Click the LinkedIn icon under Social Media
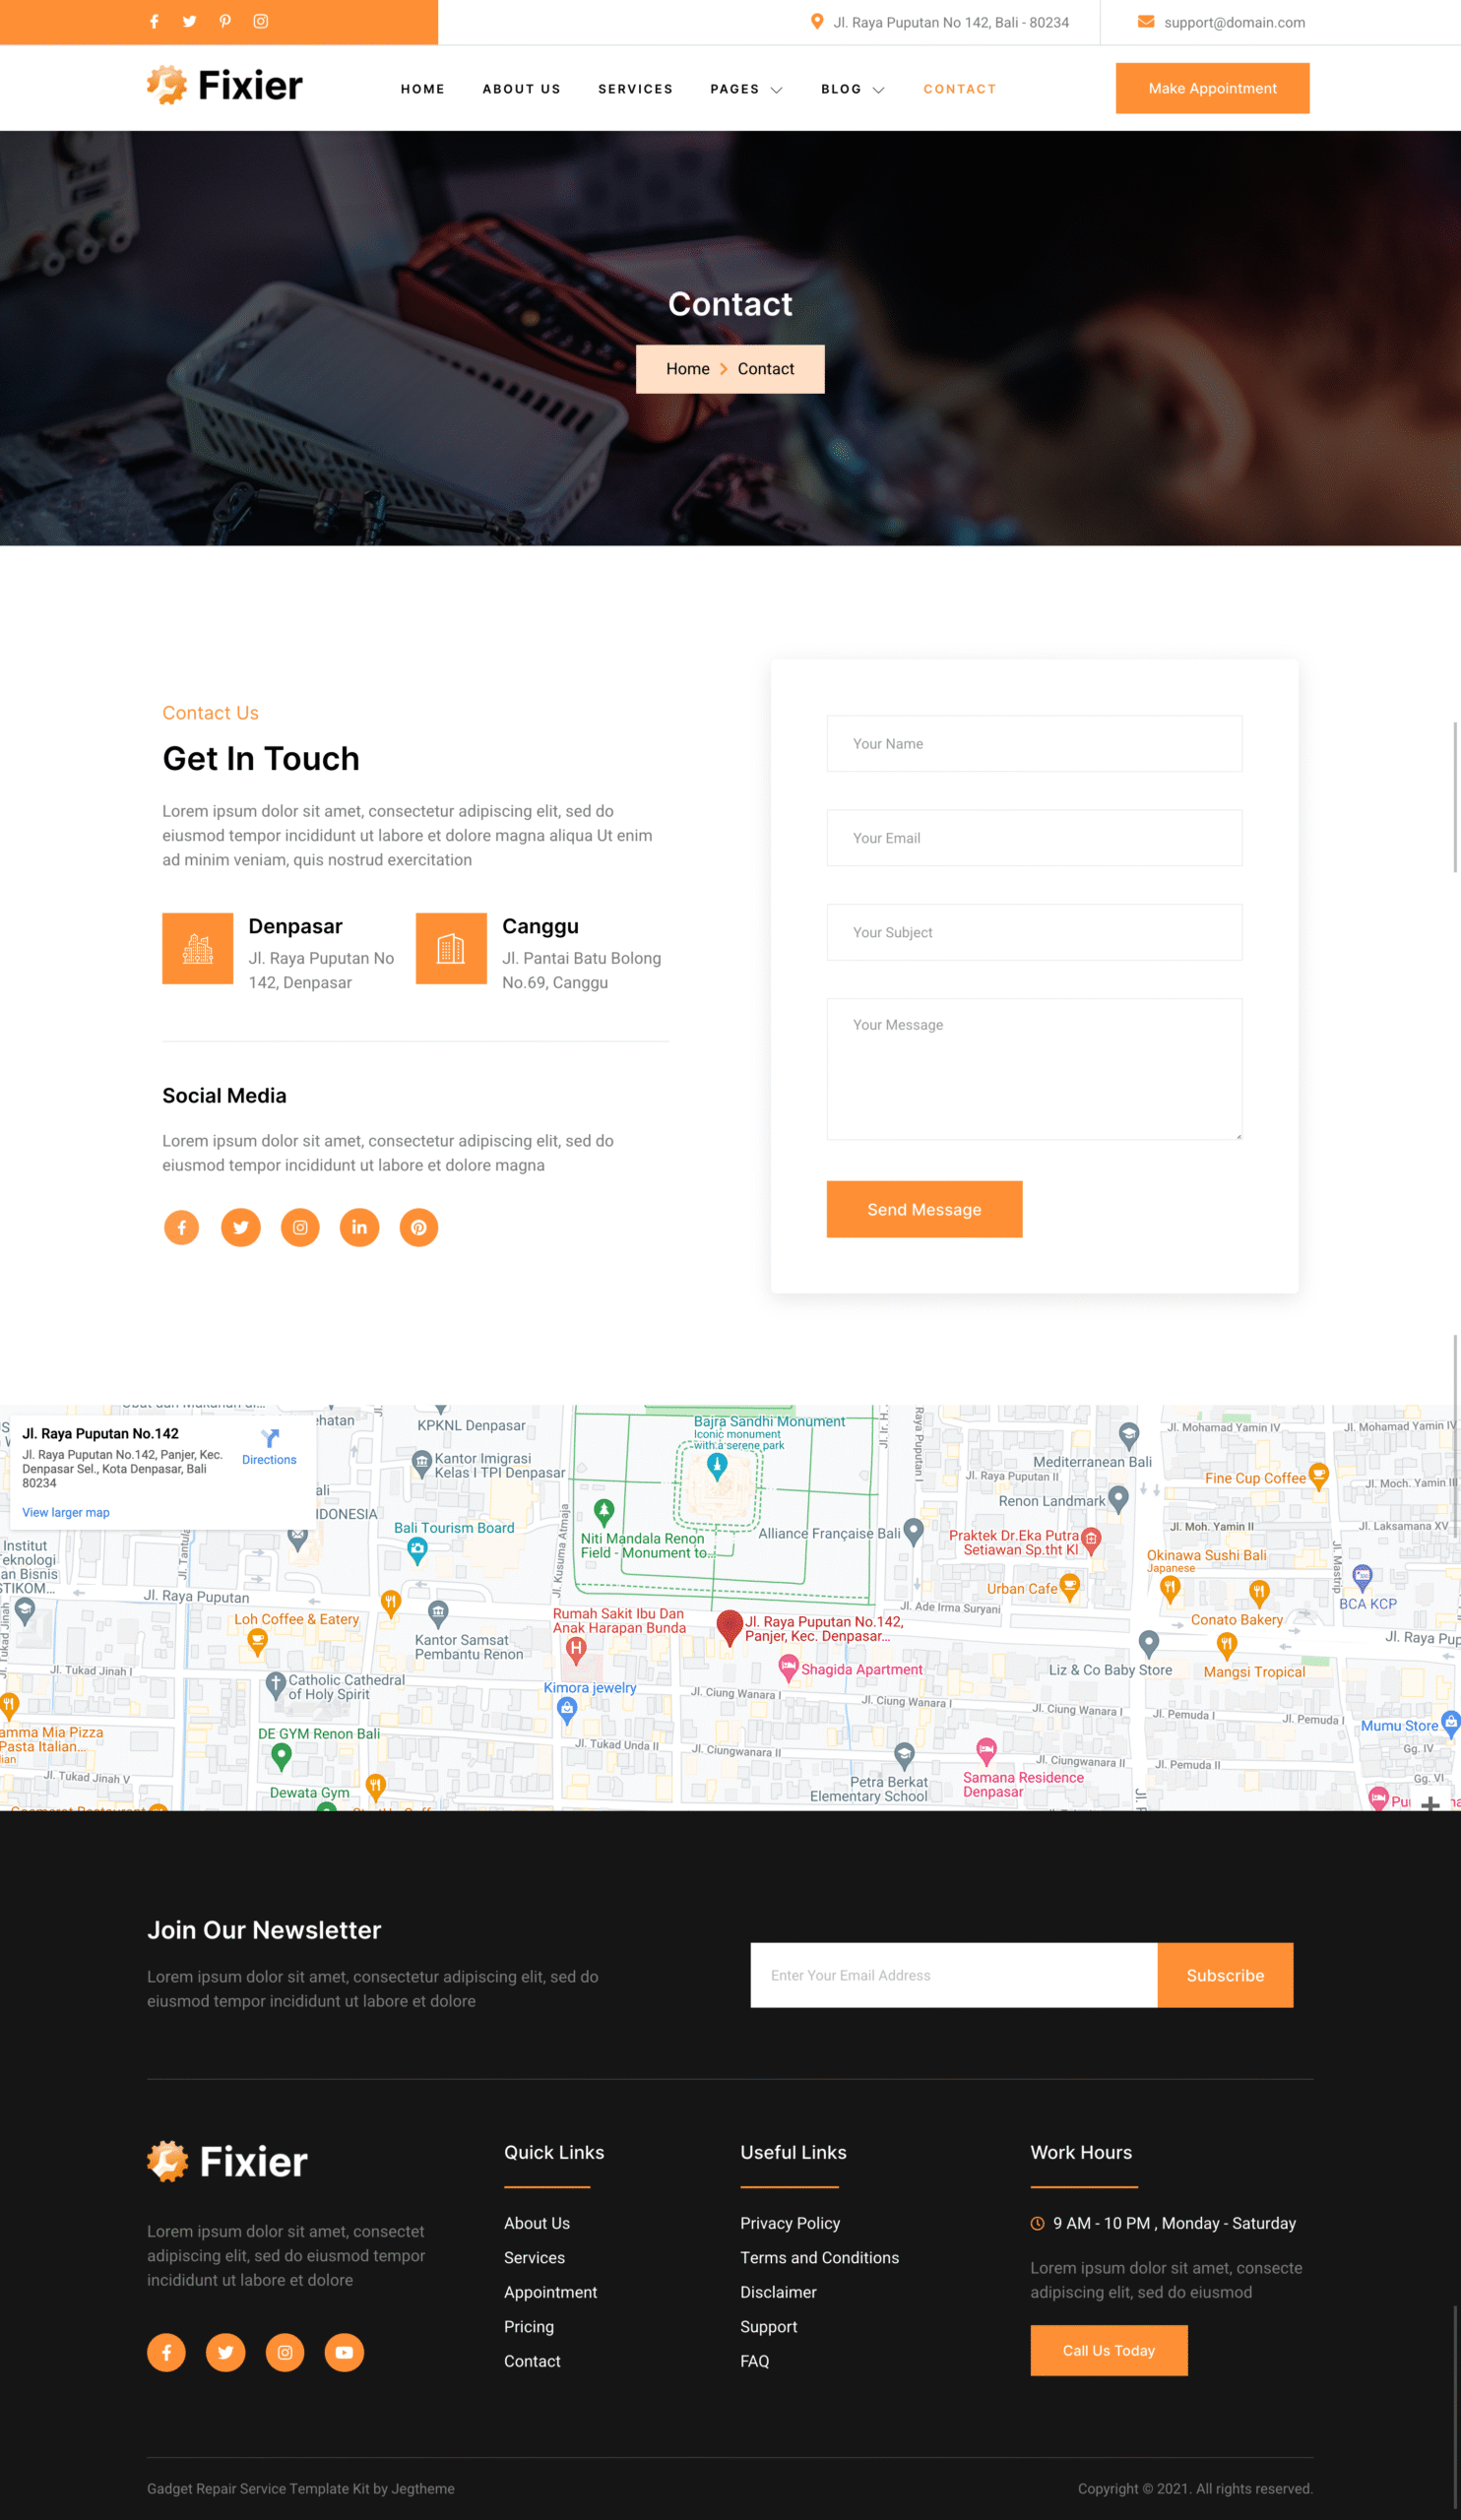 point(359,1227)
